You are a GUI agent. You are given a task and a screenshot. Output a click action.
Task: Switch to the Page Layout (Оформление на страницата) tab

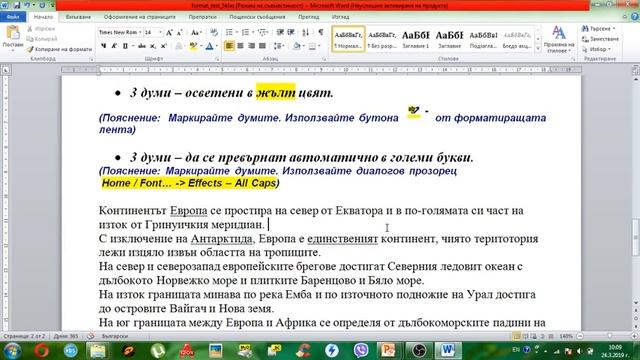pyautogui.click(x=140, y=17)
